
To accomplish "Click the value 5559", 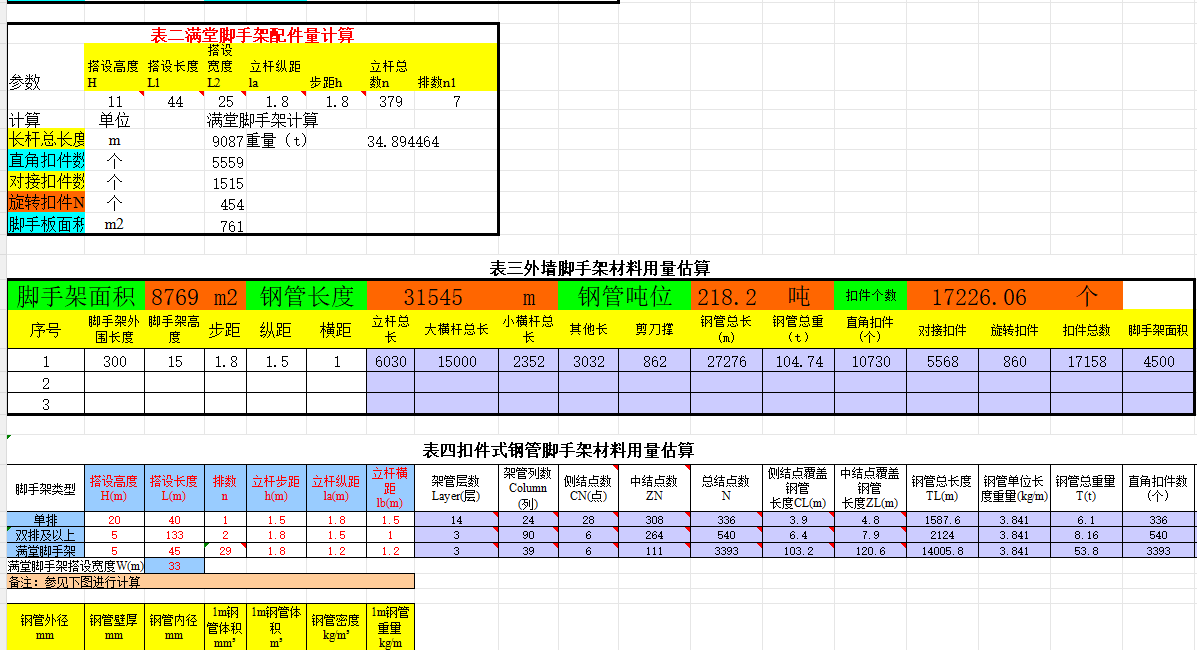I will point(227,163).
